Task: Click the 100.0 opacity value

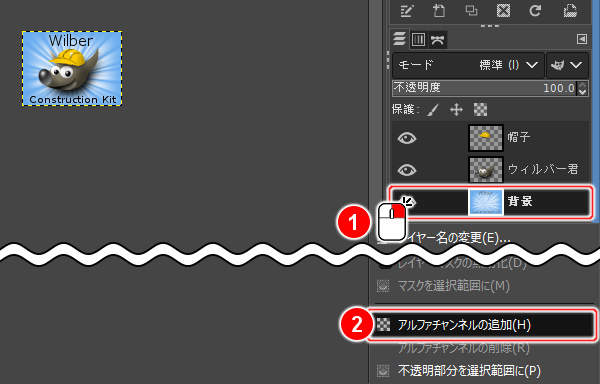Action: [x=559, y=88]
